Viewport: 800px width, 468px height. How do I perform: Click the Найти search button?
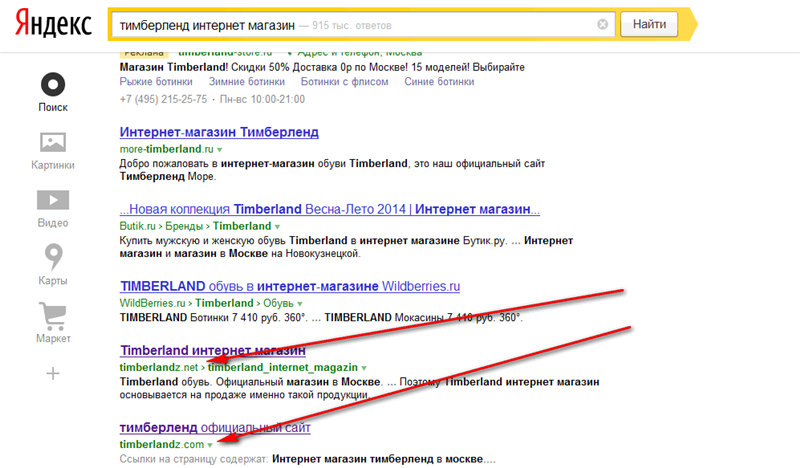tap(649, 24)
